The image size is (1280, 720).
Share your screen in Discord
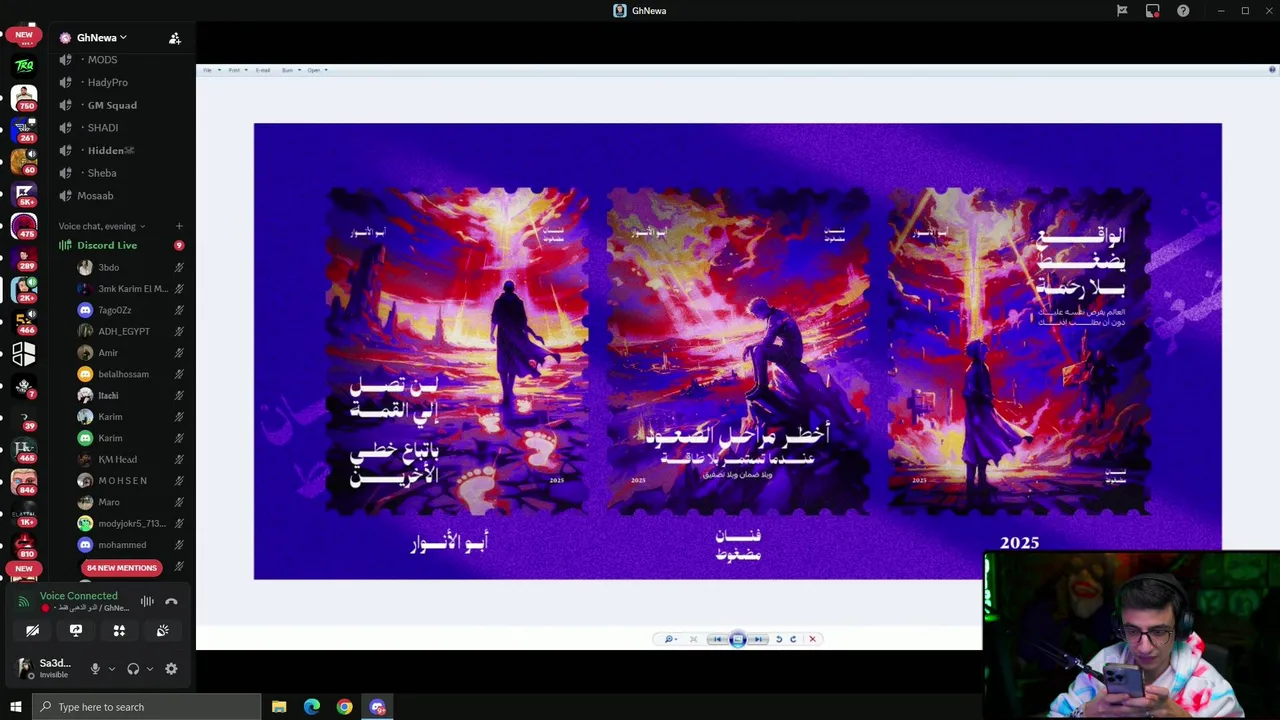pos(76,631)
